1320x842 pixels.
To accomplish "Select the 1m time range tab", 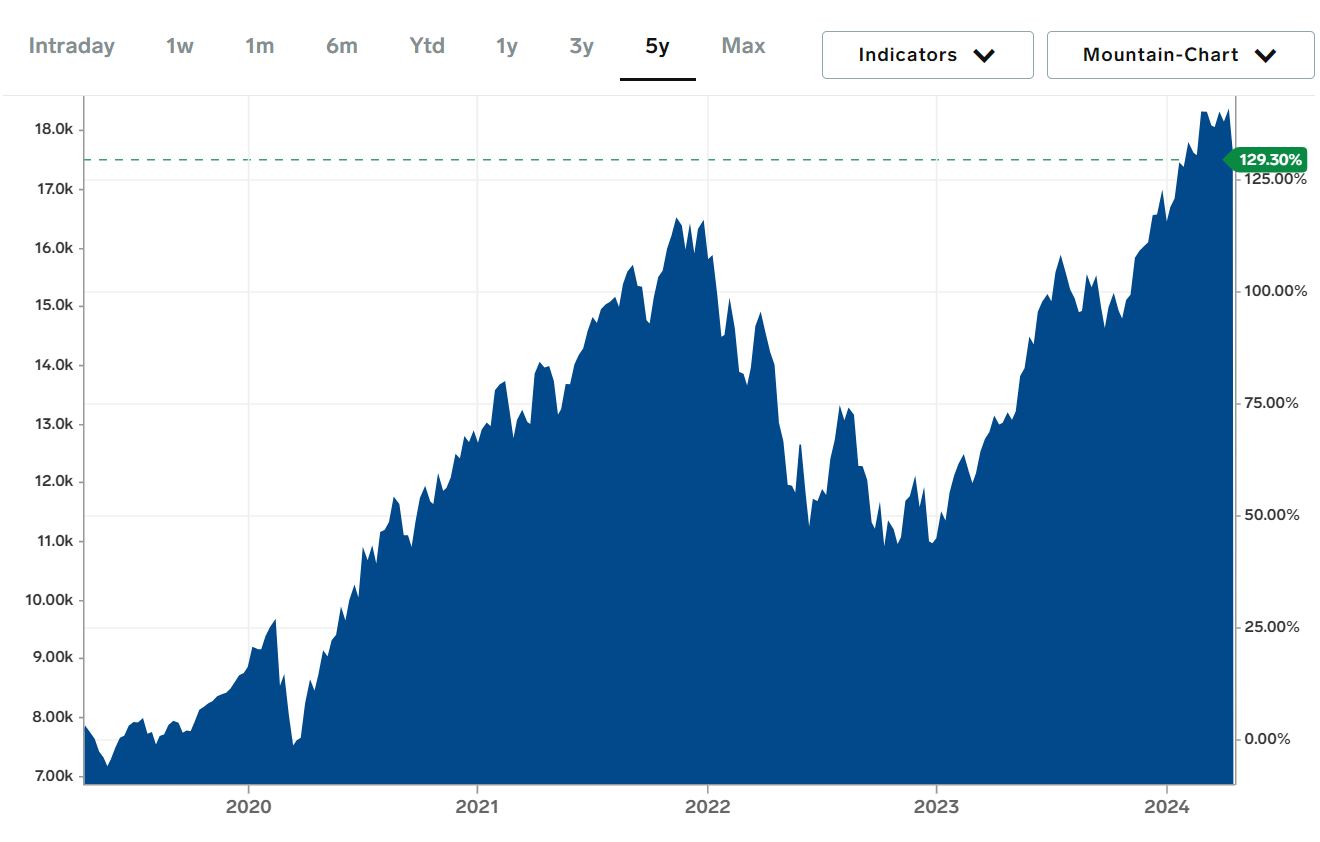I will 259,46.
